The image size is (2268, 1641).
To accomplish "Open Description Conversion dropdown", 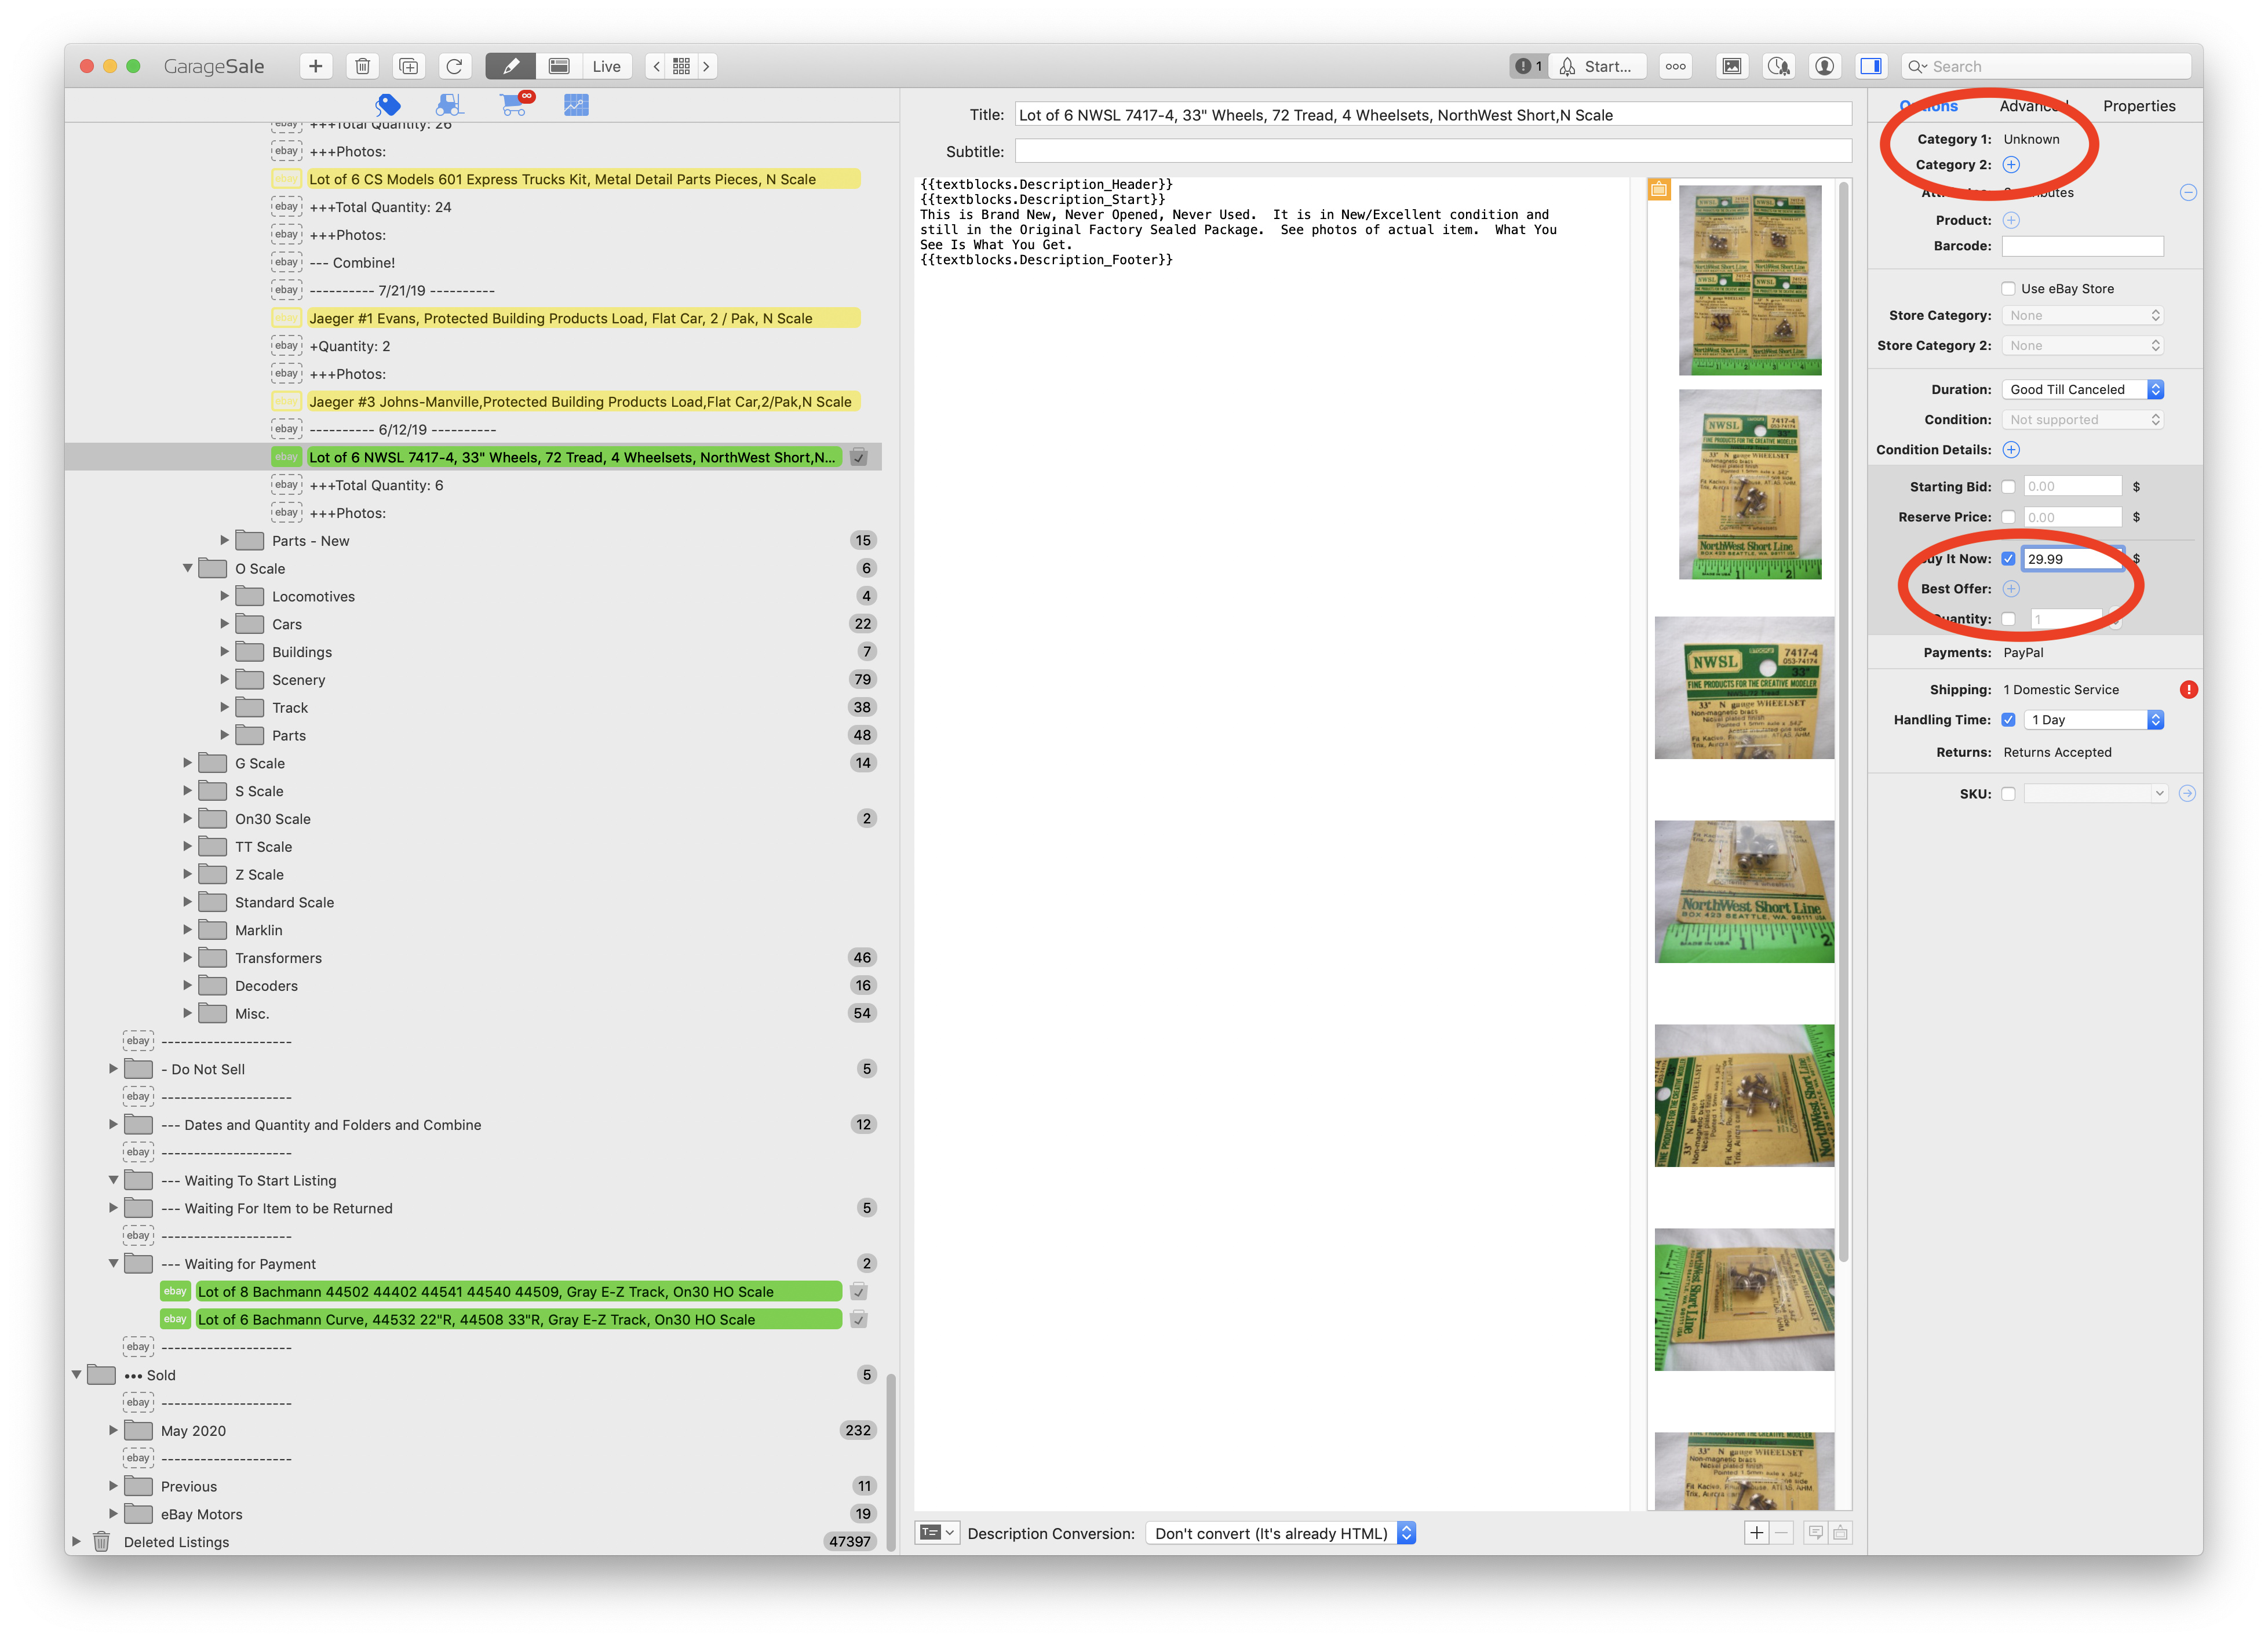I will click(x=1280, y=1534).
